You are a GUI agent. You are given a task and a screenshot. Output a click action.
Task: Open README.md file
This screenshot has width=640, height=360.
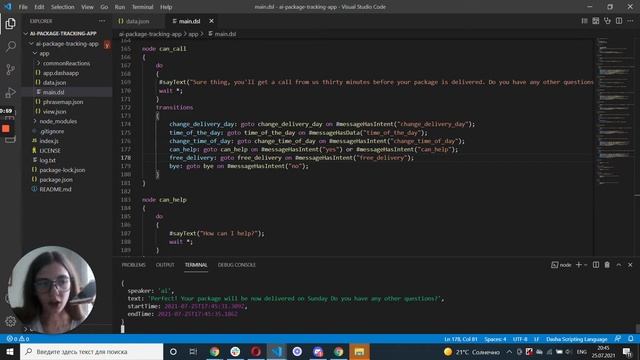click(x=55, y=189)
